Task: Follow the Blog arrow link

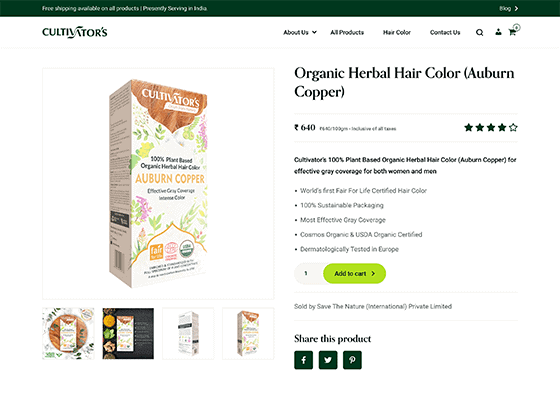Action: pos(509,8)
